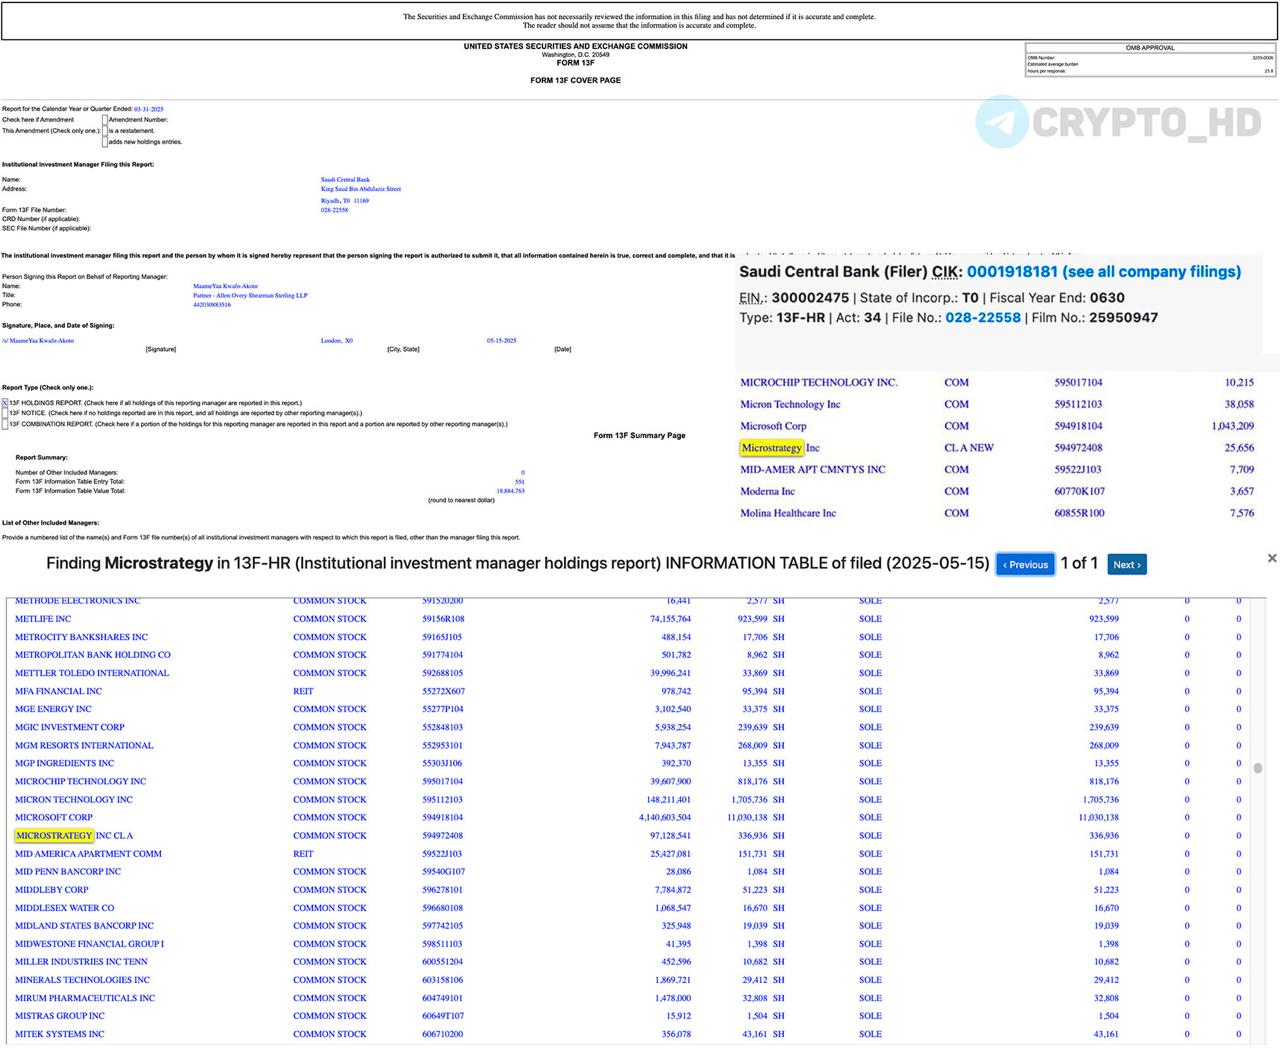Viewport: 1280px width, 1058px height.
Task: Click the form file number 028-22558 value
Action: [334, 210]
